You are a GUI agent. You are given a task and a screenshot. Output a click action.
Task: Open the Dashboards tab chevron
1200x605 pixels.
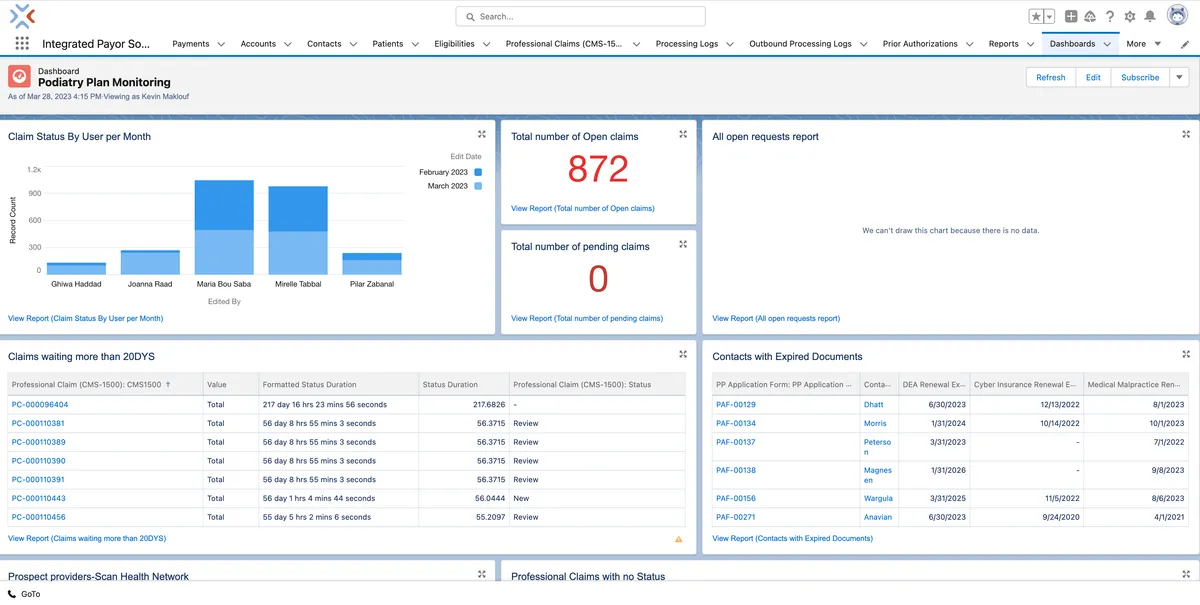pyautogui.click(x=1107, y=44)
